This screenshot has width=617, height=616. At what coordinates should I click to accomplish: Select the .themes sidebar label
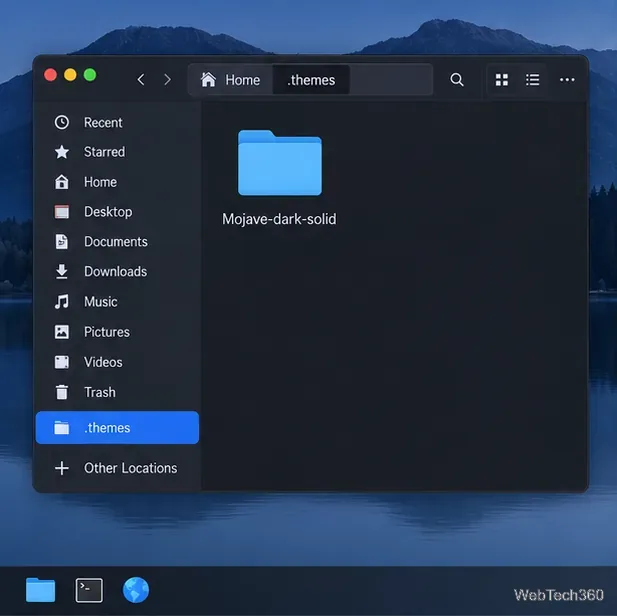coord(107,428)
